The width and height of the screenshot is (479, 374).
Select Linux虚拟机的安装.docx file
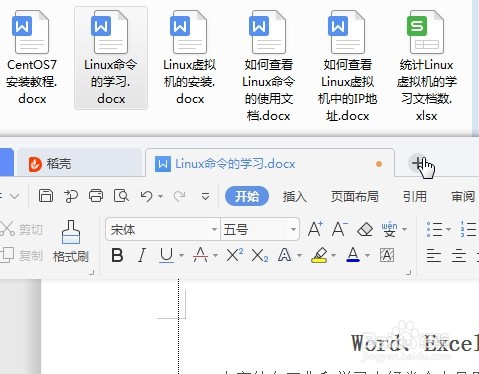[x=189, y=58]
